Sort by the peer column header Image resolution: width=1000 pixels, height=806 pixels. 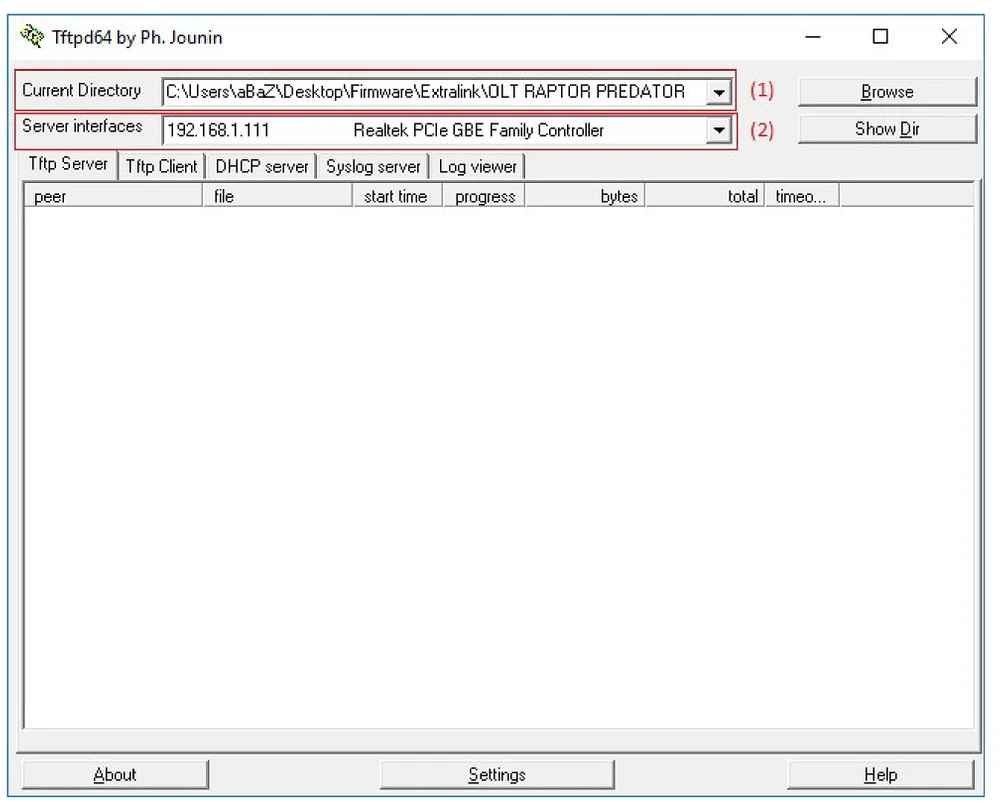point(112,197)
